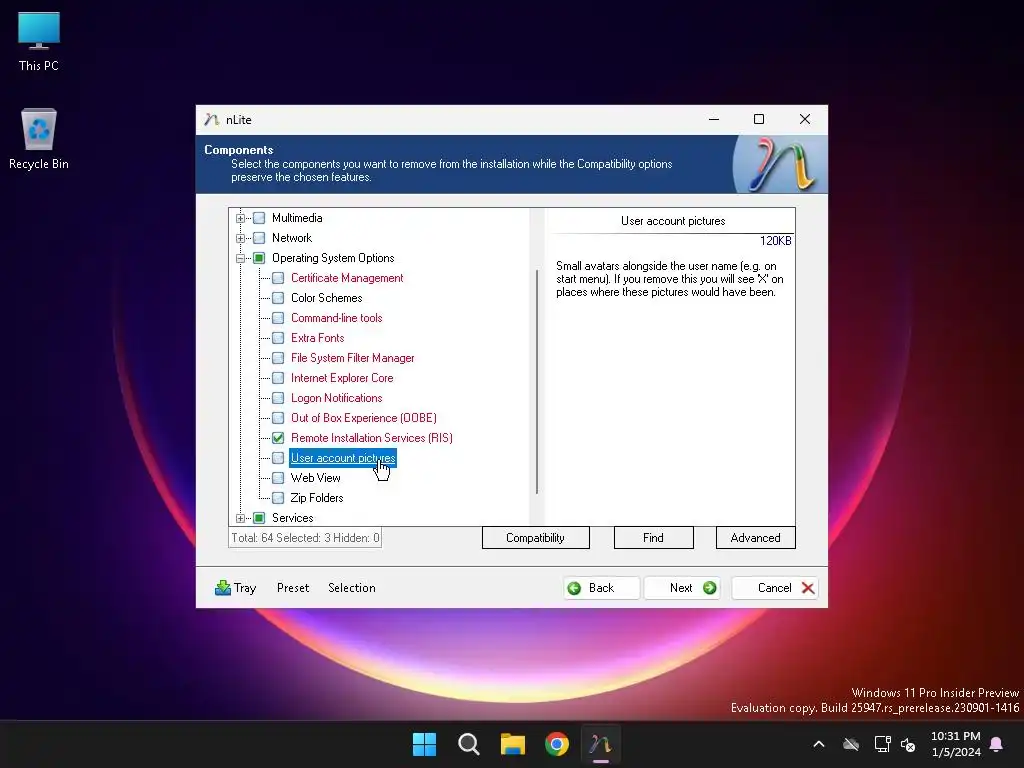Check the Zip Folders checkbox

278,498
